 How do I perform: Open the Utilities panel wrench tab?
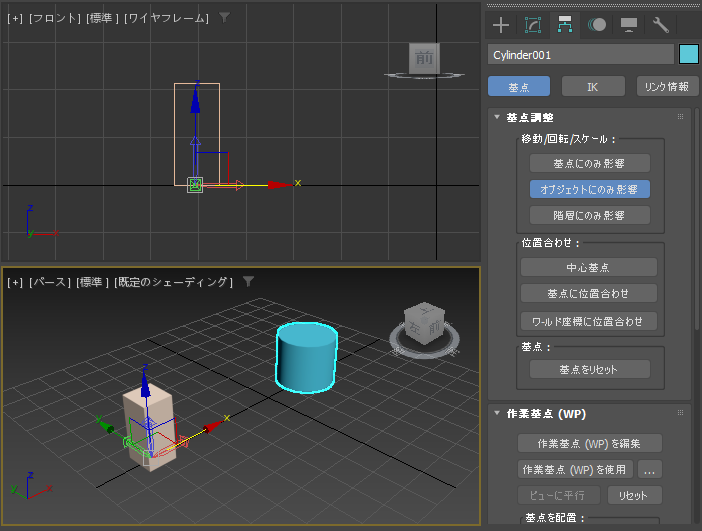(x=661, y=25)
